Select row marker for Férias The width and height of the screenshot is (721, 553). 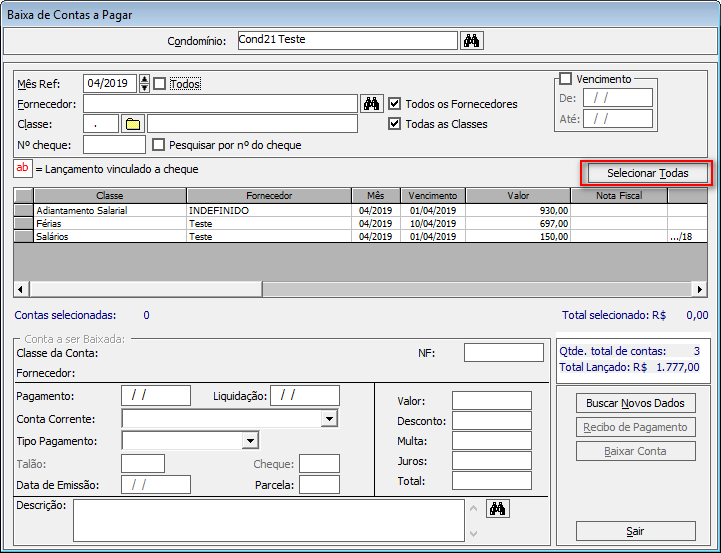pyautogui.click(x=23, y=223)
